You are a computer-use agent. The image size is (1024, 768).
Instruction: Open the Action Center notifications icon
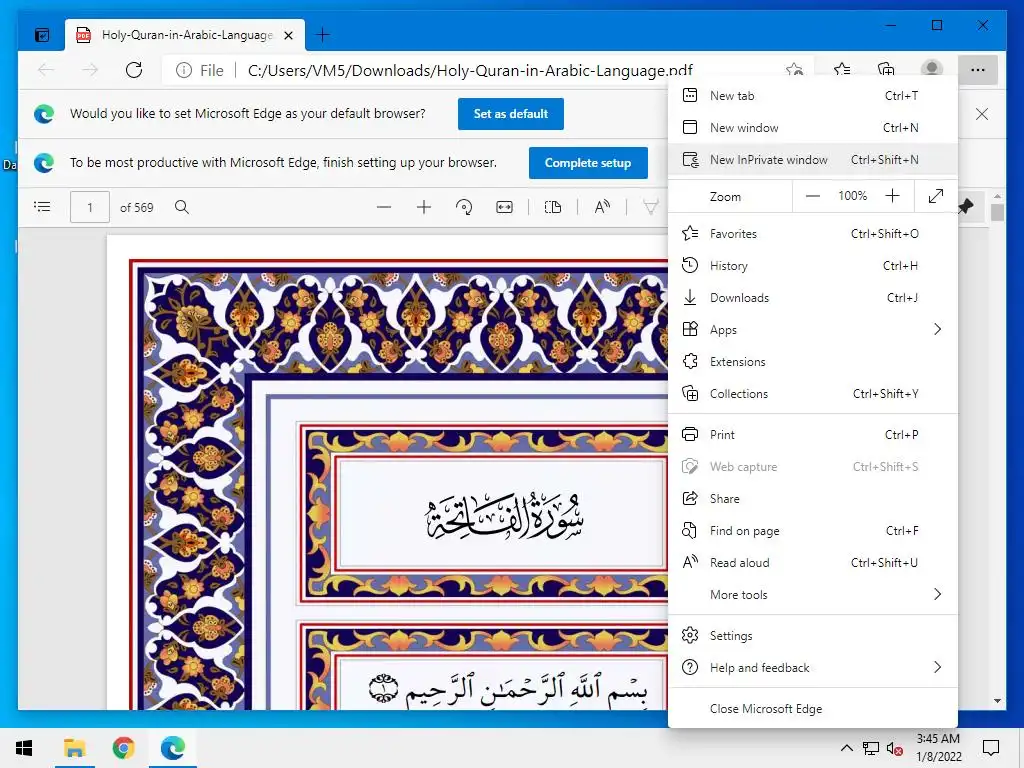(991, 748)
